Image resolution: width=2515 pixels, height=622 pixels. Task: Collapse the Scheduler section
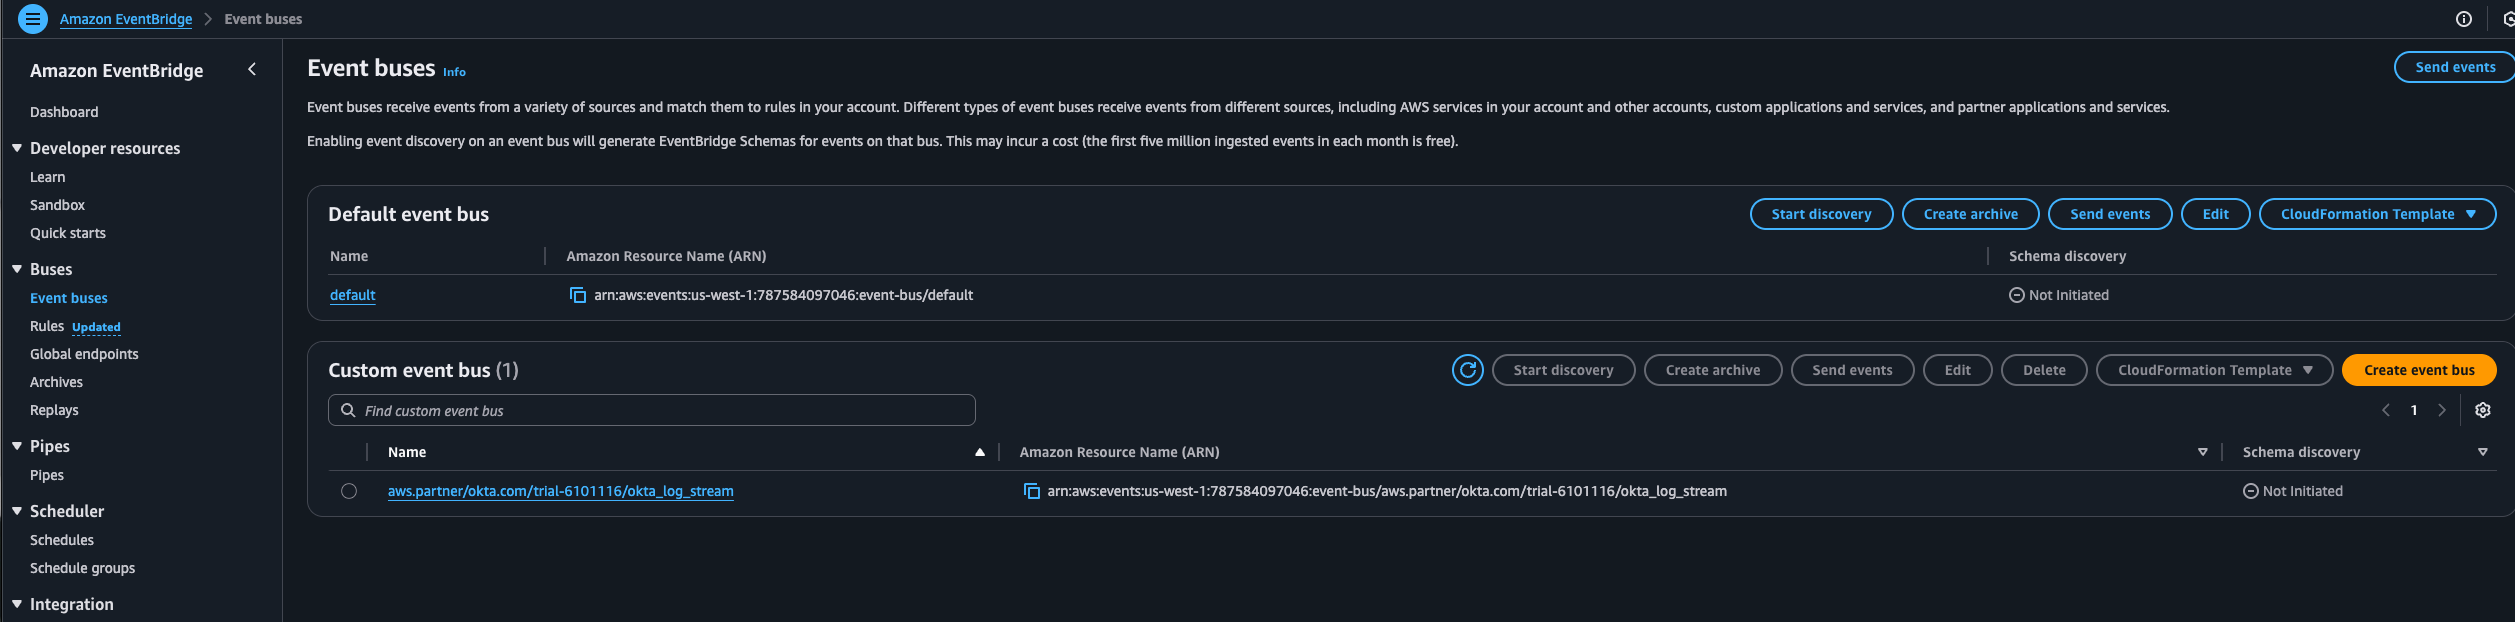(17, 511)
